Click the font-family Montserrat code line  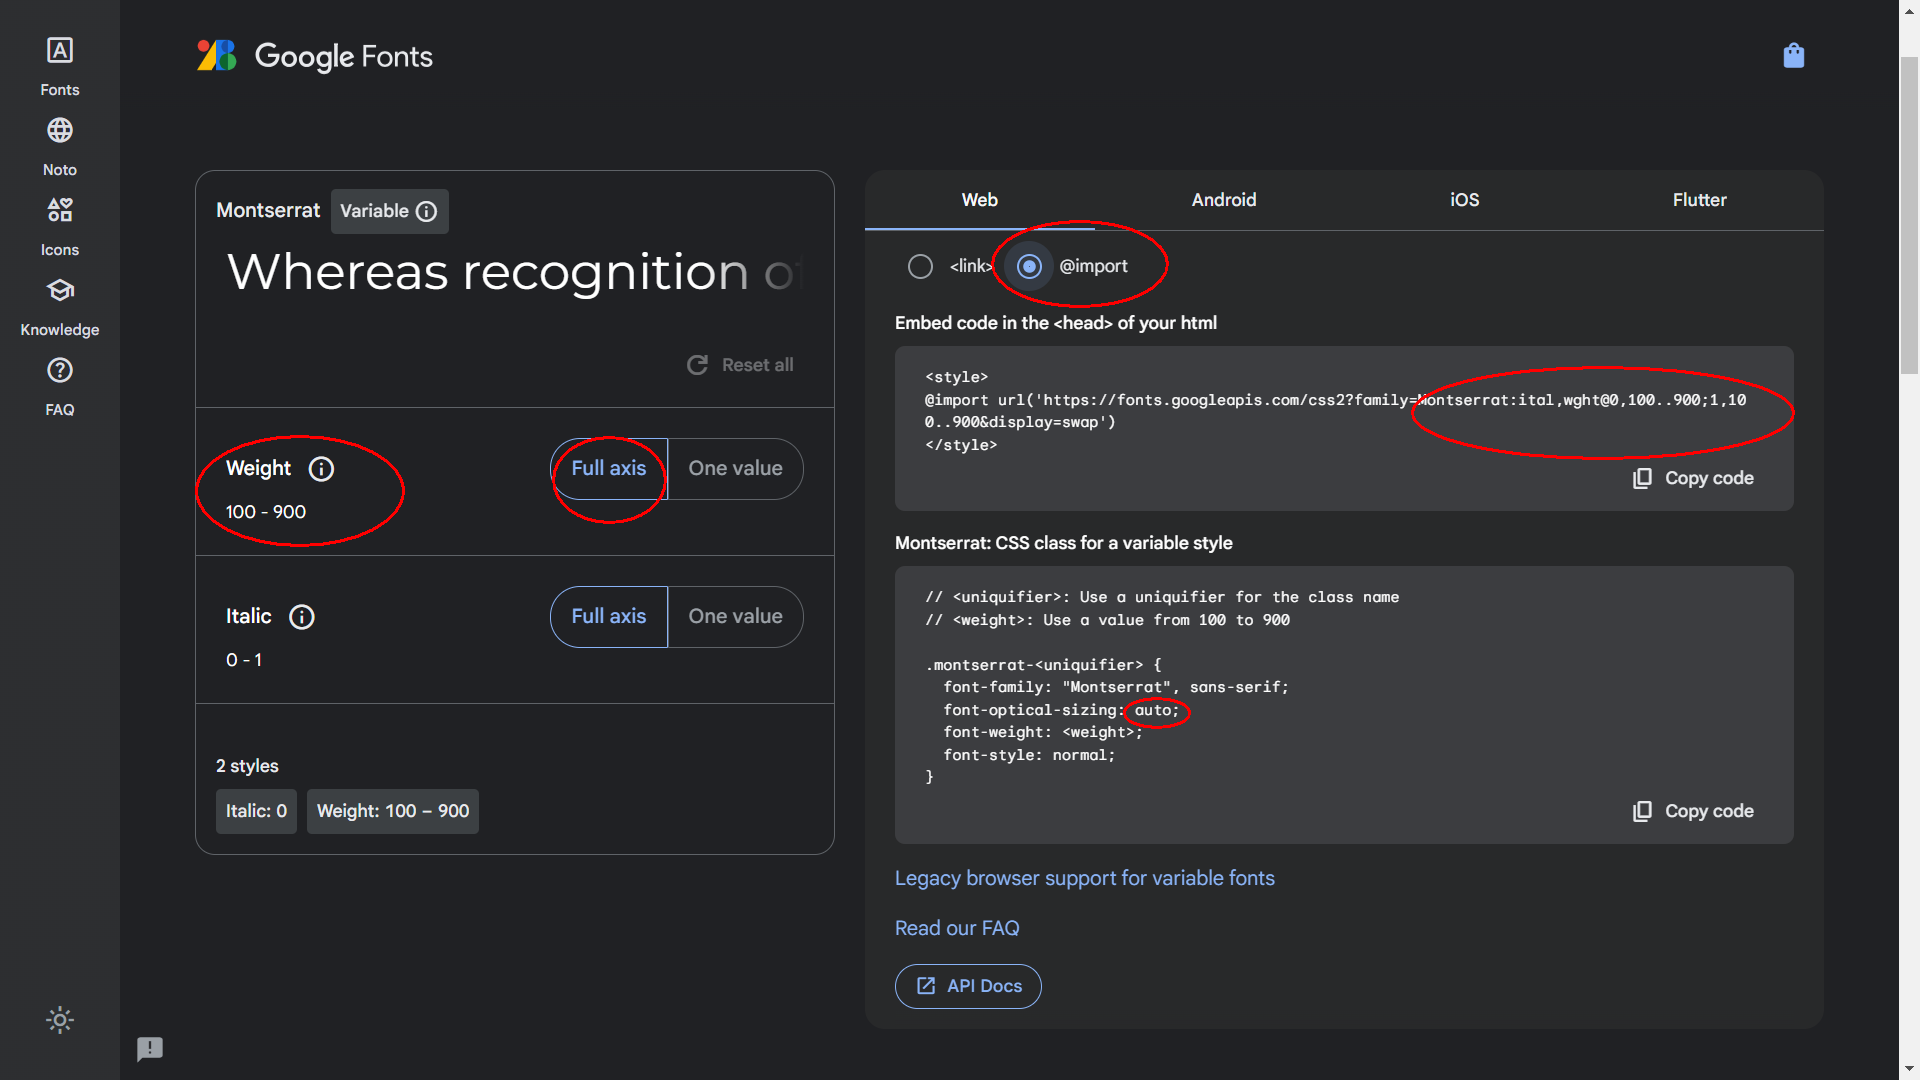[1116, 687]
